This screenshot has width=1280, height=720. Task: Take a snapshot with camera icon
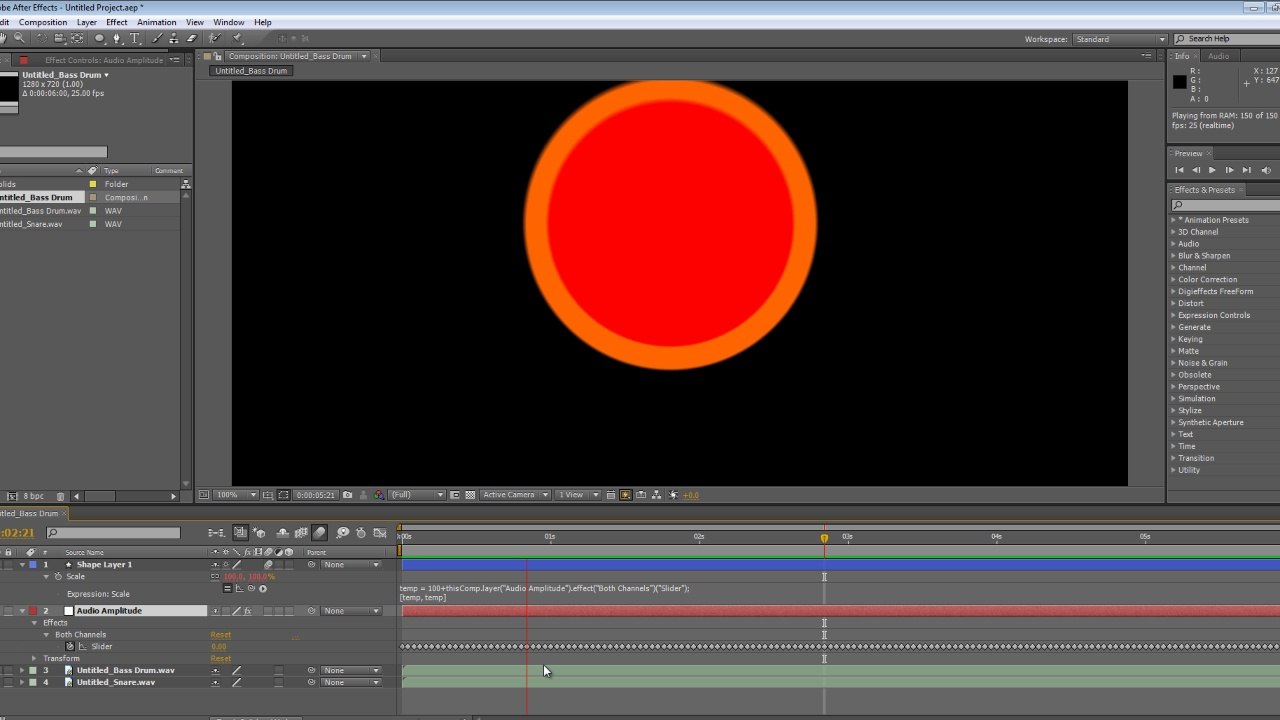click(x=347, y=494)
